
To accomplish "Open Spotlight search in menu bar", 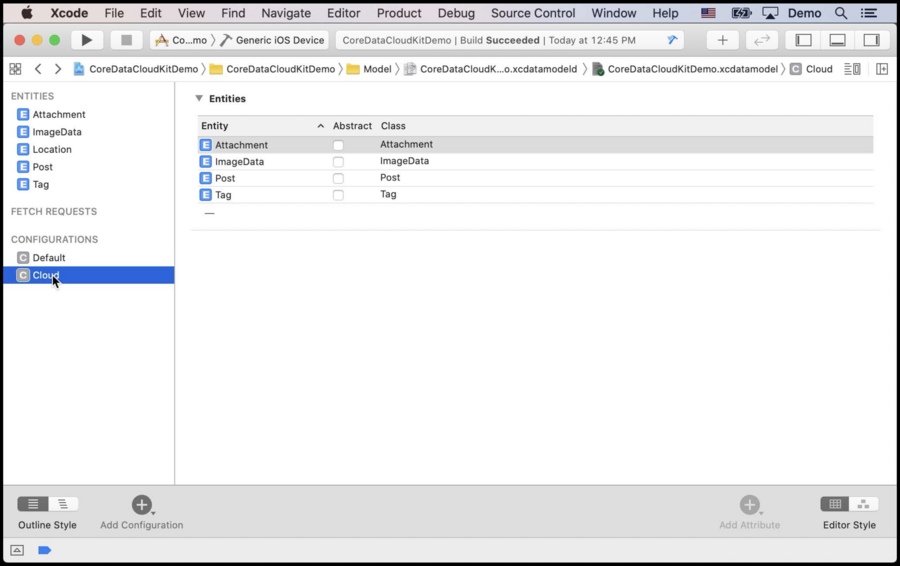I will point(841,13).
